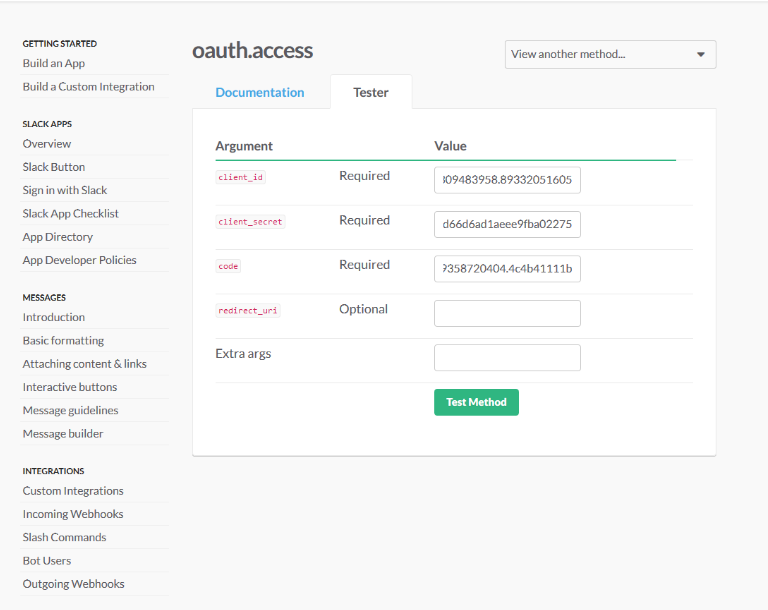Select the Tester tab
The image size is (768, 610).
pyautogui.click(x=371, y=93)
